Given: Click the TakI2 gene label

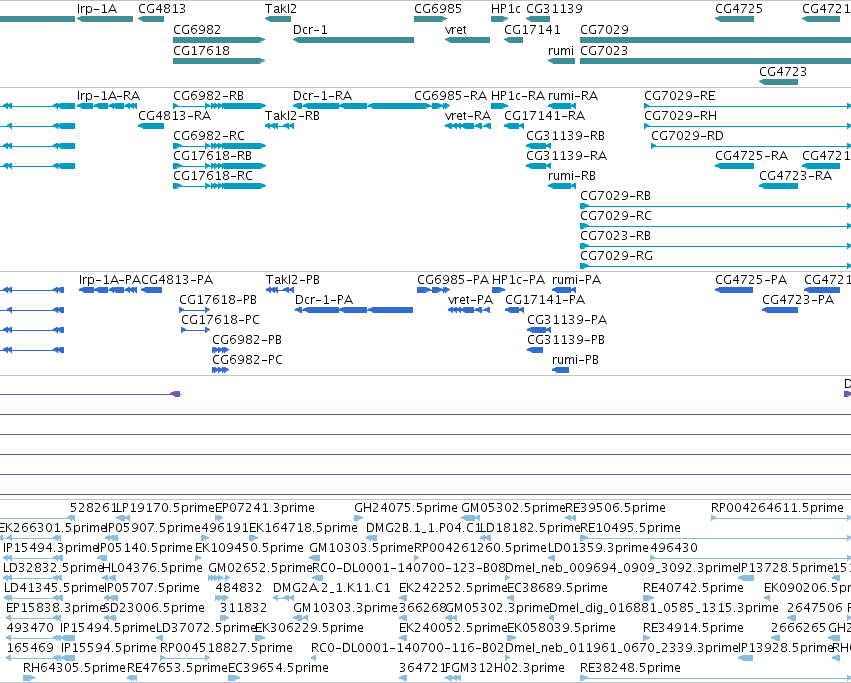Looking at the screenshot, I should [281, 9].
